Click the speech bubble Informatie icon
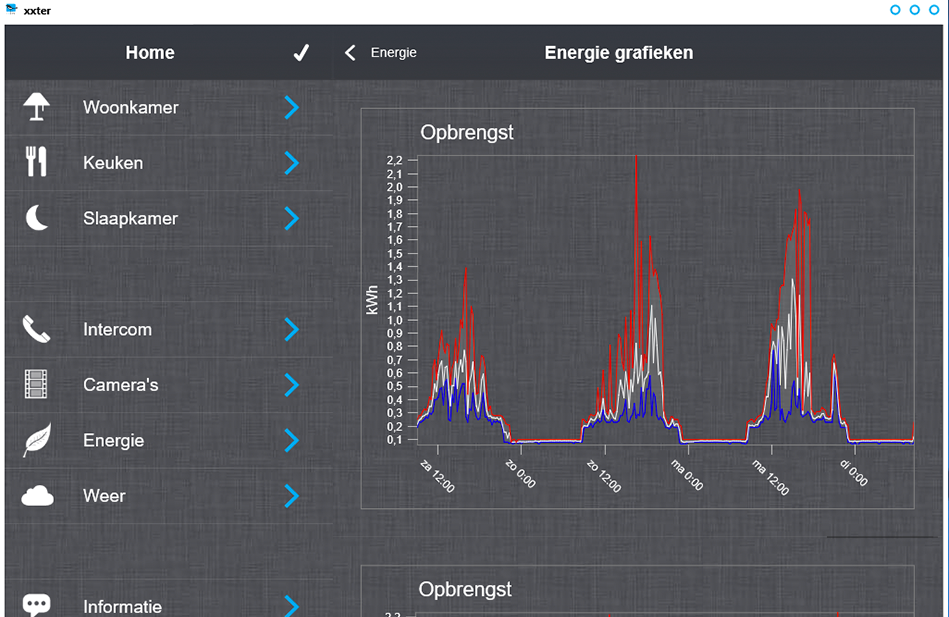Image resolution: width=949 pixels, height=617 pixels. pyautogui.click(x=36, y=605)
